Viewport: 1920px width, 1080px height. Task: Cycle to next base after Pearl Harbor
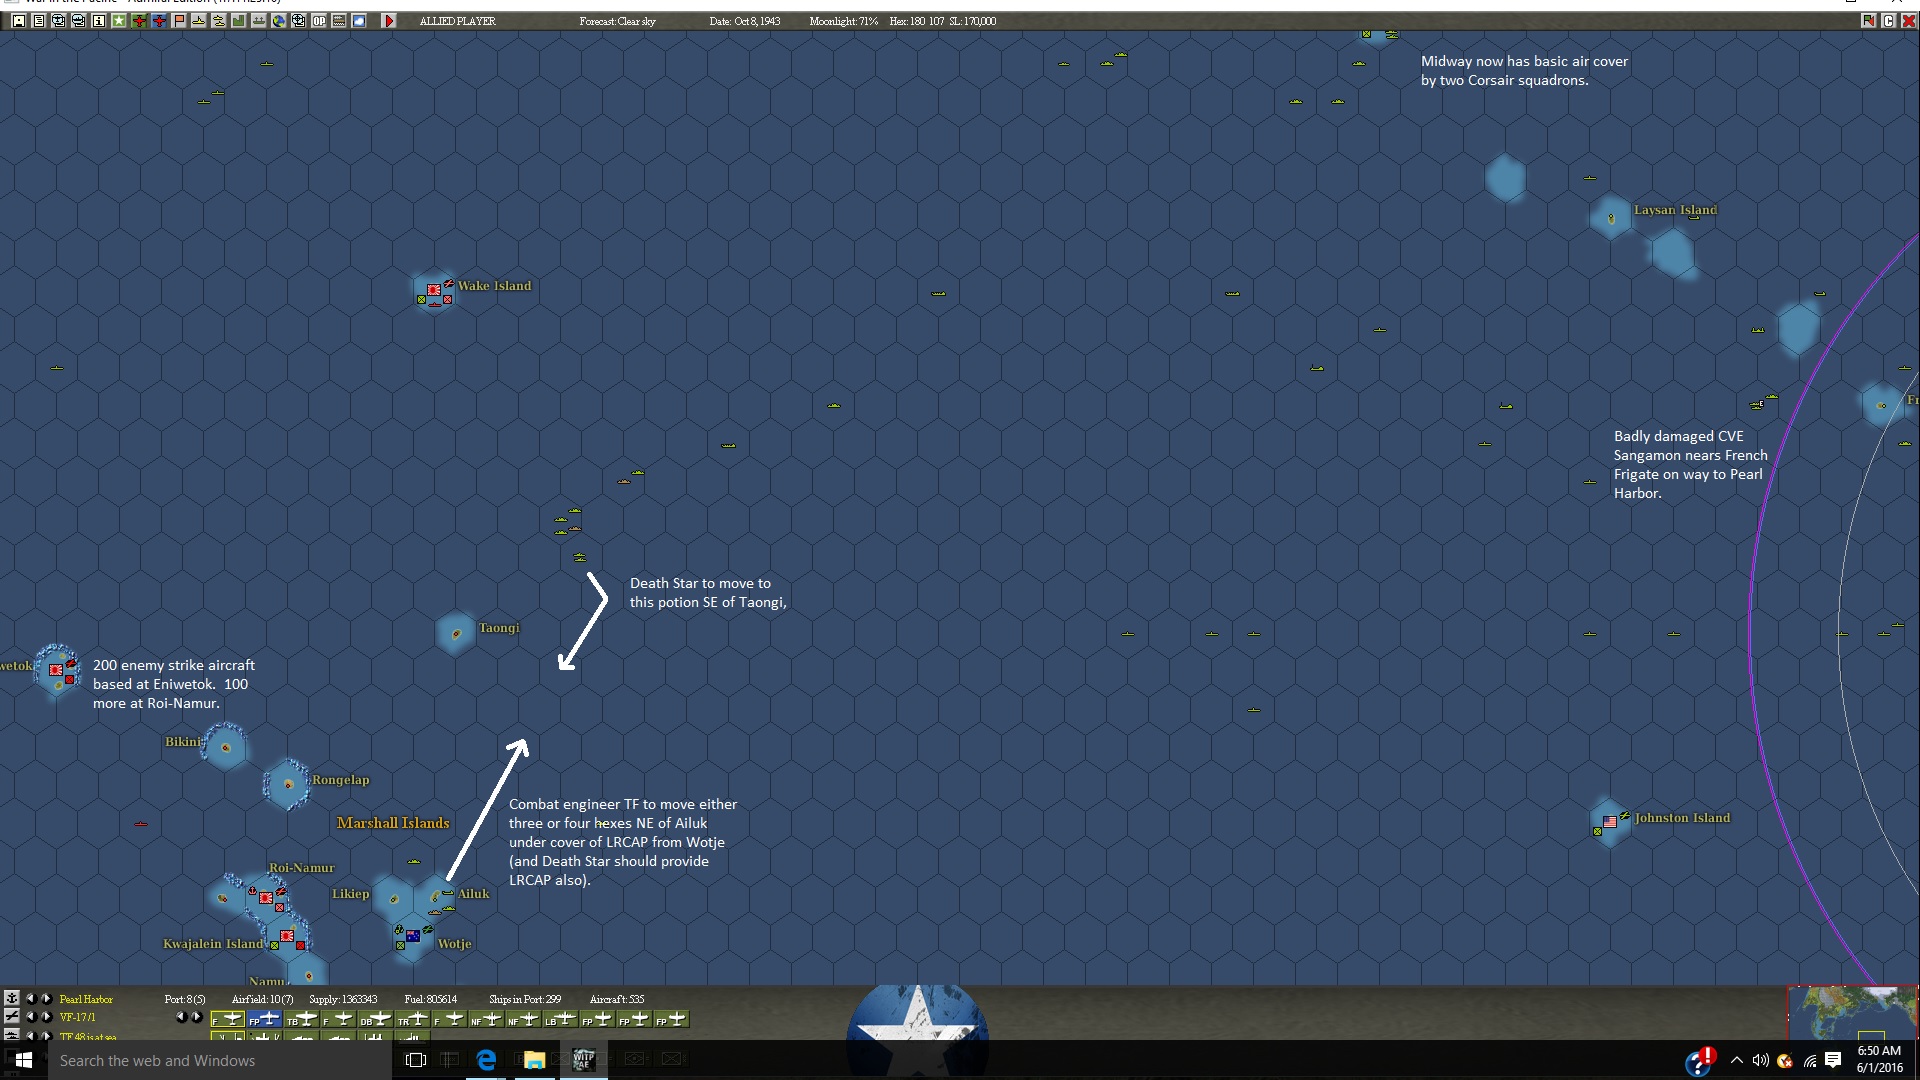[46, 999]
